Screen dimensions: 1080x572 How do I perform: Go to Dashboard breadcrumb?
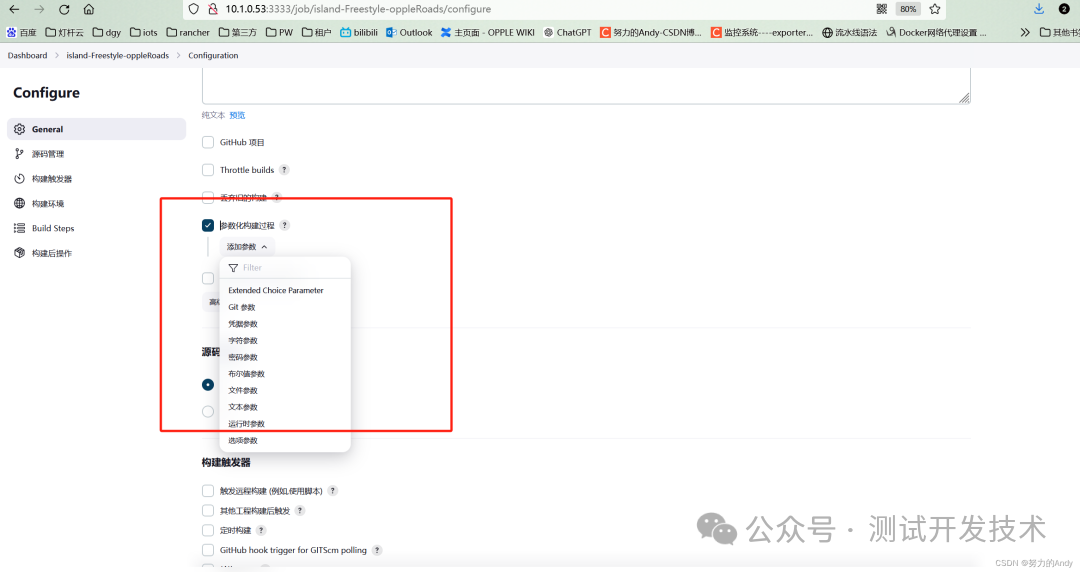(x=28, y=55)
